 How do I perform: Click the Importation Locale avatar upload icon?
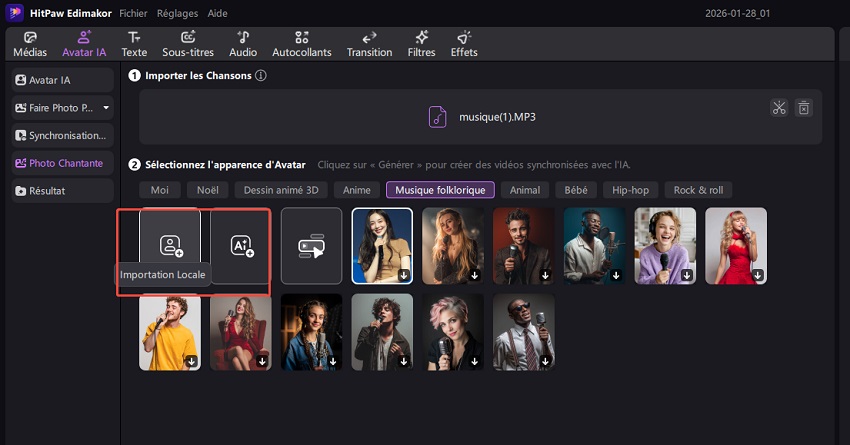170,245
